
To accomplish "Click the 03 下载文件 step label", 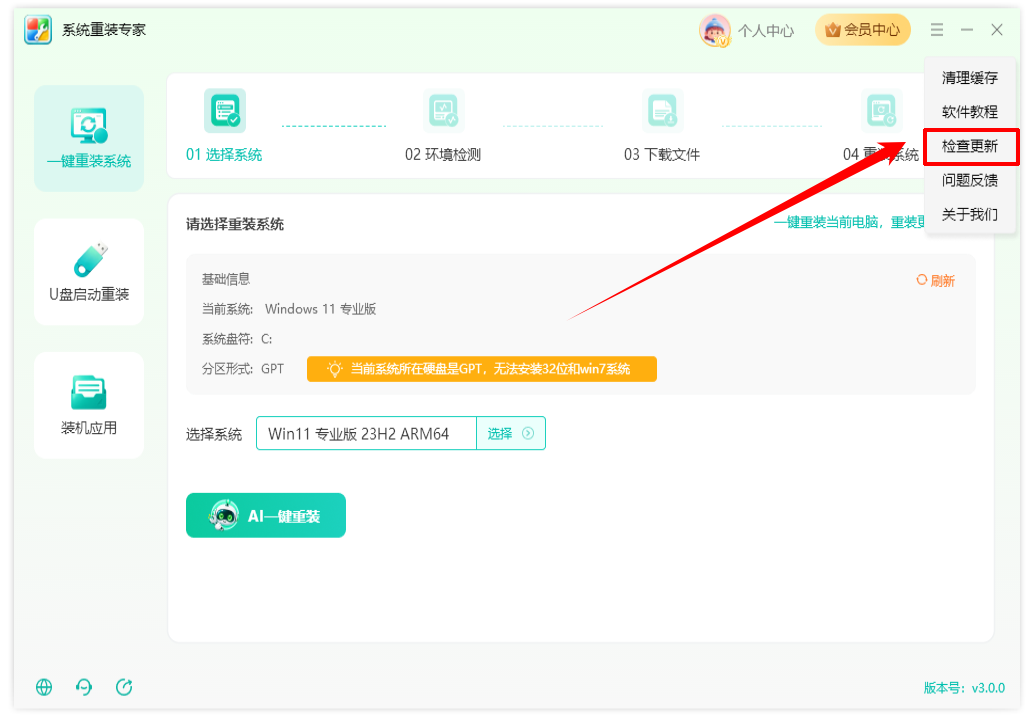I will [662, 155].
